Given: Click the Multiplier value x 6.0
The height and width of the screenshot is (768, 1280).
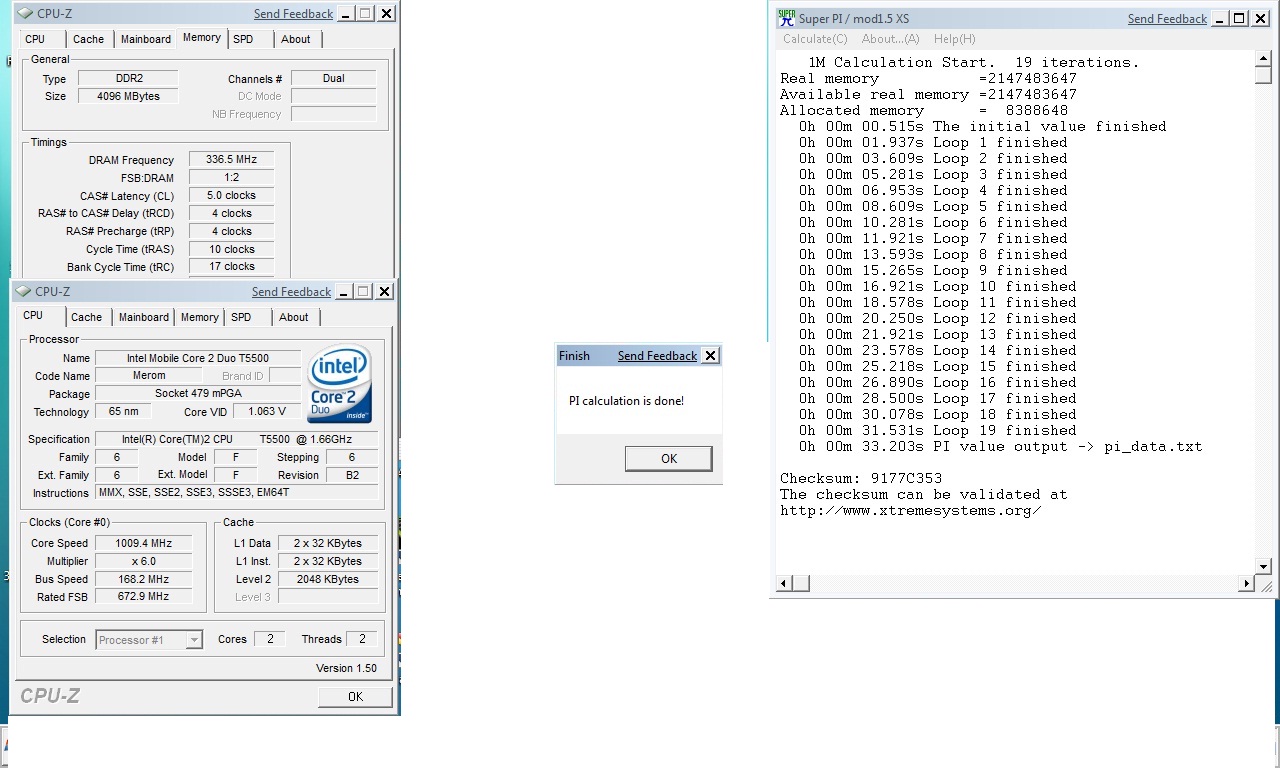Looking at the screenshot, I should [144, 561].
